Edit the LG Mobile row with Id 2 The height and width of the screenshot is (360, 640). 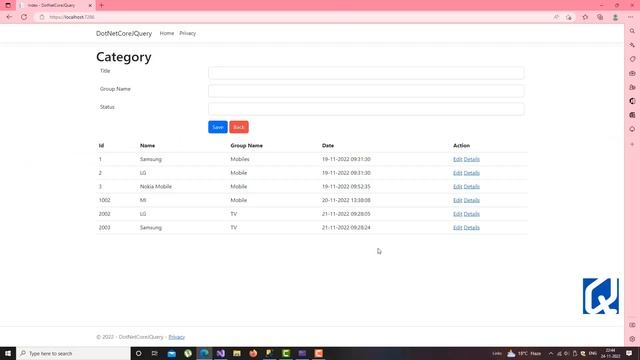point(458,173)
